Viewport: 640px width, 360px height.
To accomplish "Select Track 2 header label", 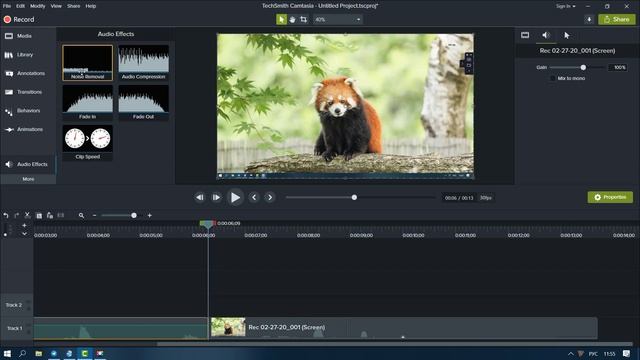I will [x=14, y=305].
